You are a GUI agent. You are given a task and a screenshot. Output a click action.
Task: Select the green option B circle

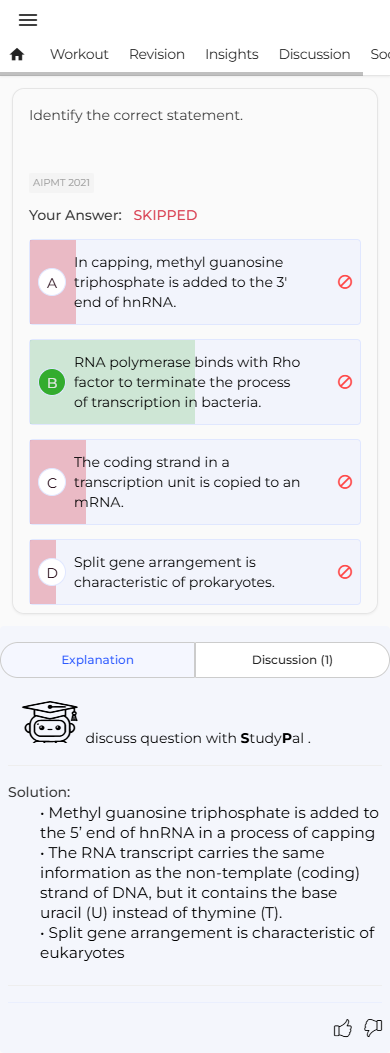(52, 383)
